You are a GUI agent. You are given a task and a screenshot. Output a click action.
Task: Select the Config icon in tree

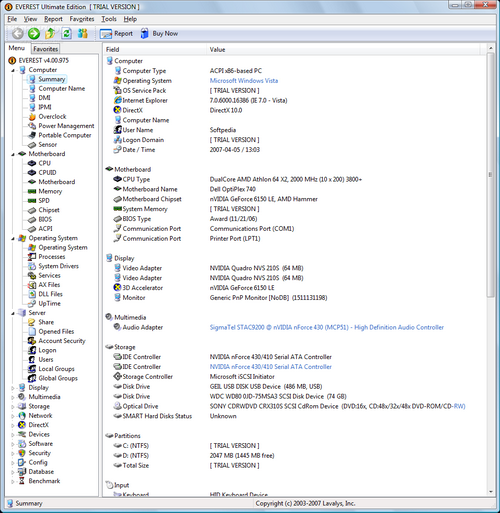[x=22, y=462]
